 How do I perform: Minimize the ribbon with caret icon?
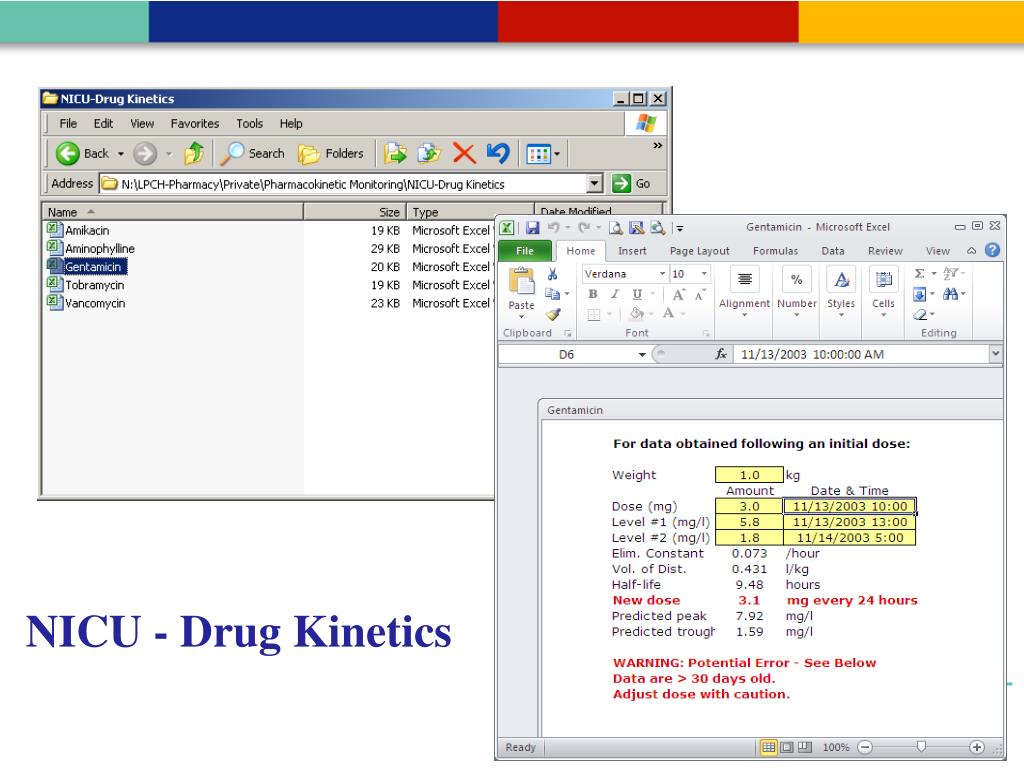(x=972, y=251)
